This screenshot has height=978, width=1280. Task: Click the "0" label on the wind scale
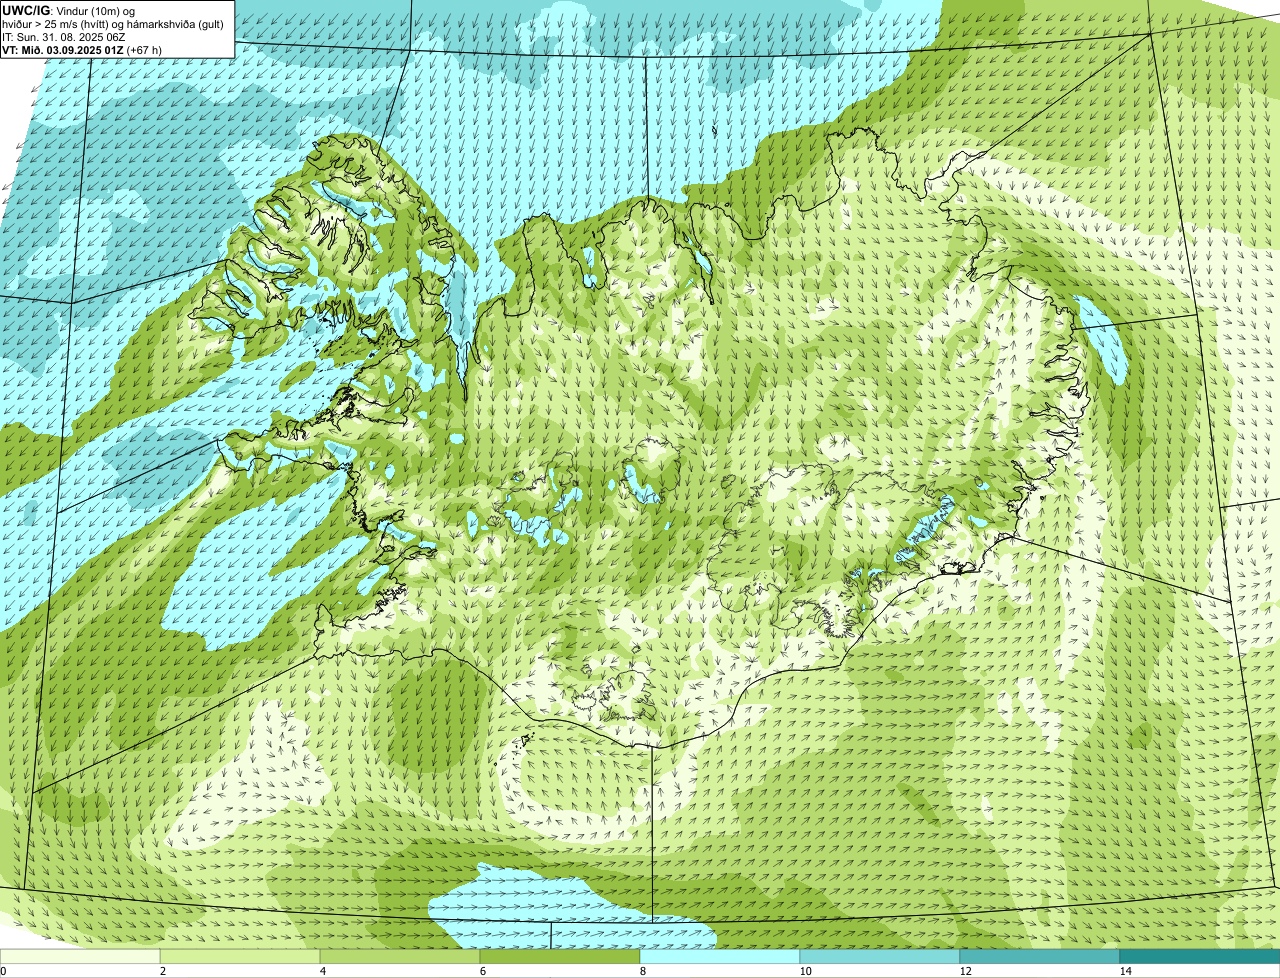point(3,971)
